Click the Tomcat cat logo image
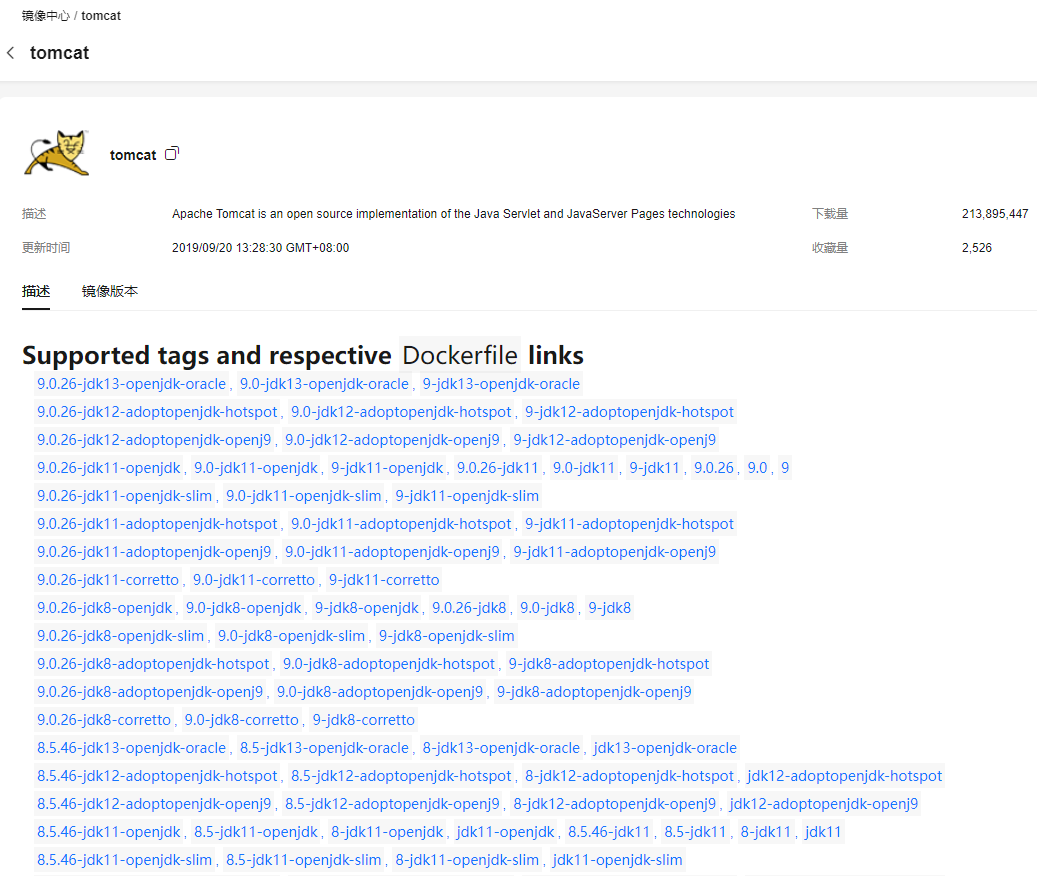 (x=57, y=153)
